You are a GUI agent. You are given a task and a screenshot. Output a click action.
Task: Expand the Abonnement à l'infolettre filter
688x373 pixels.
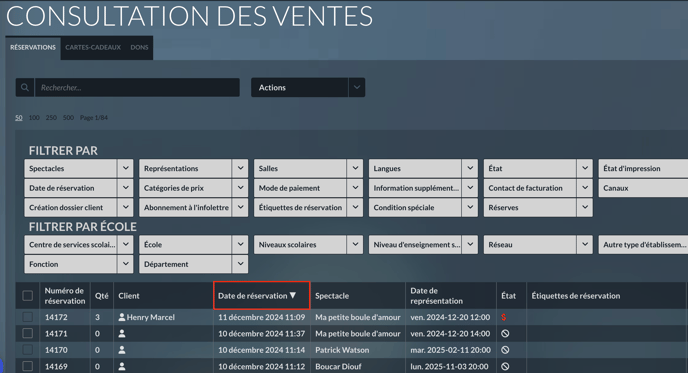[x=194, y=208]
